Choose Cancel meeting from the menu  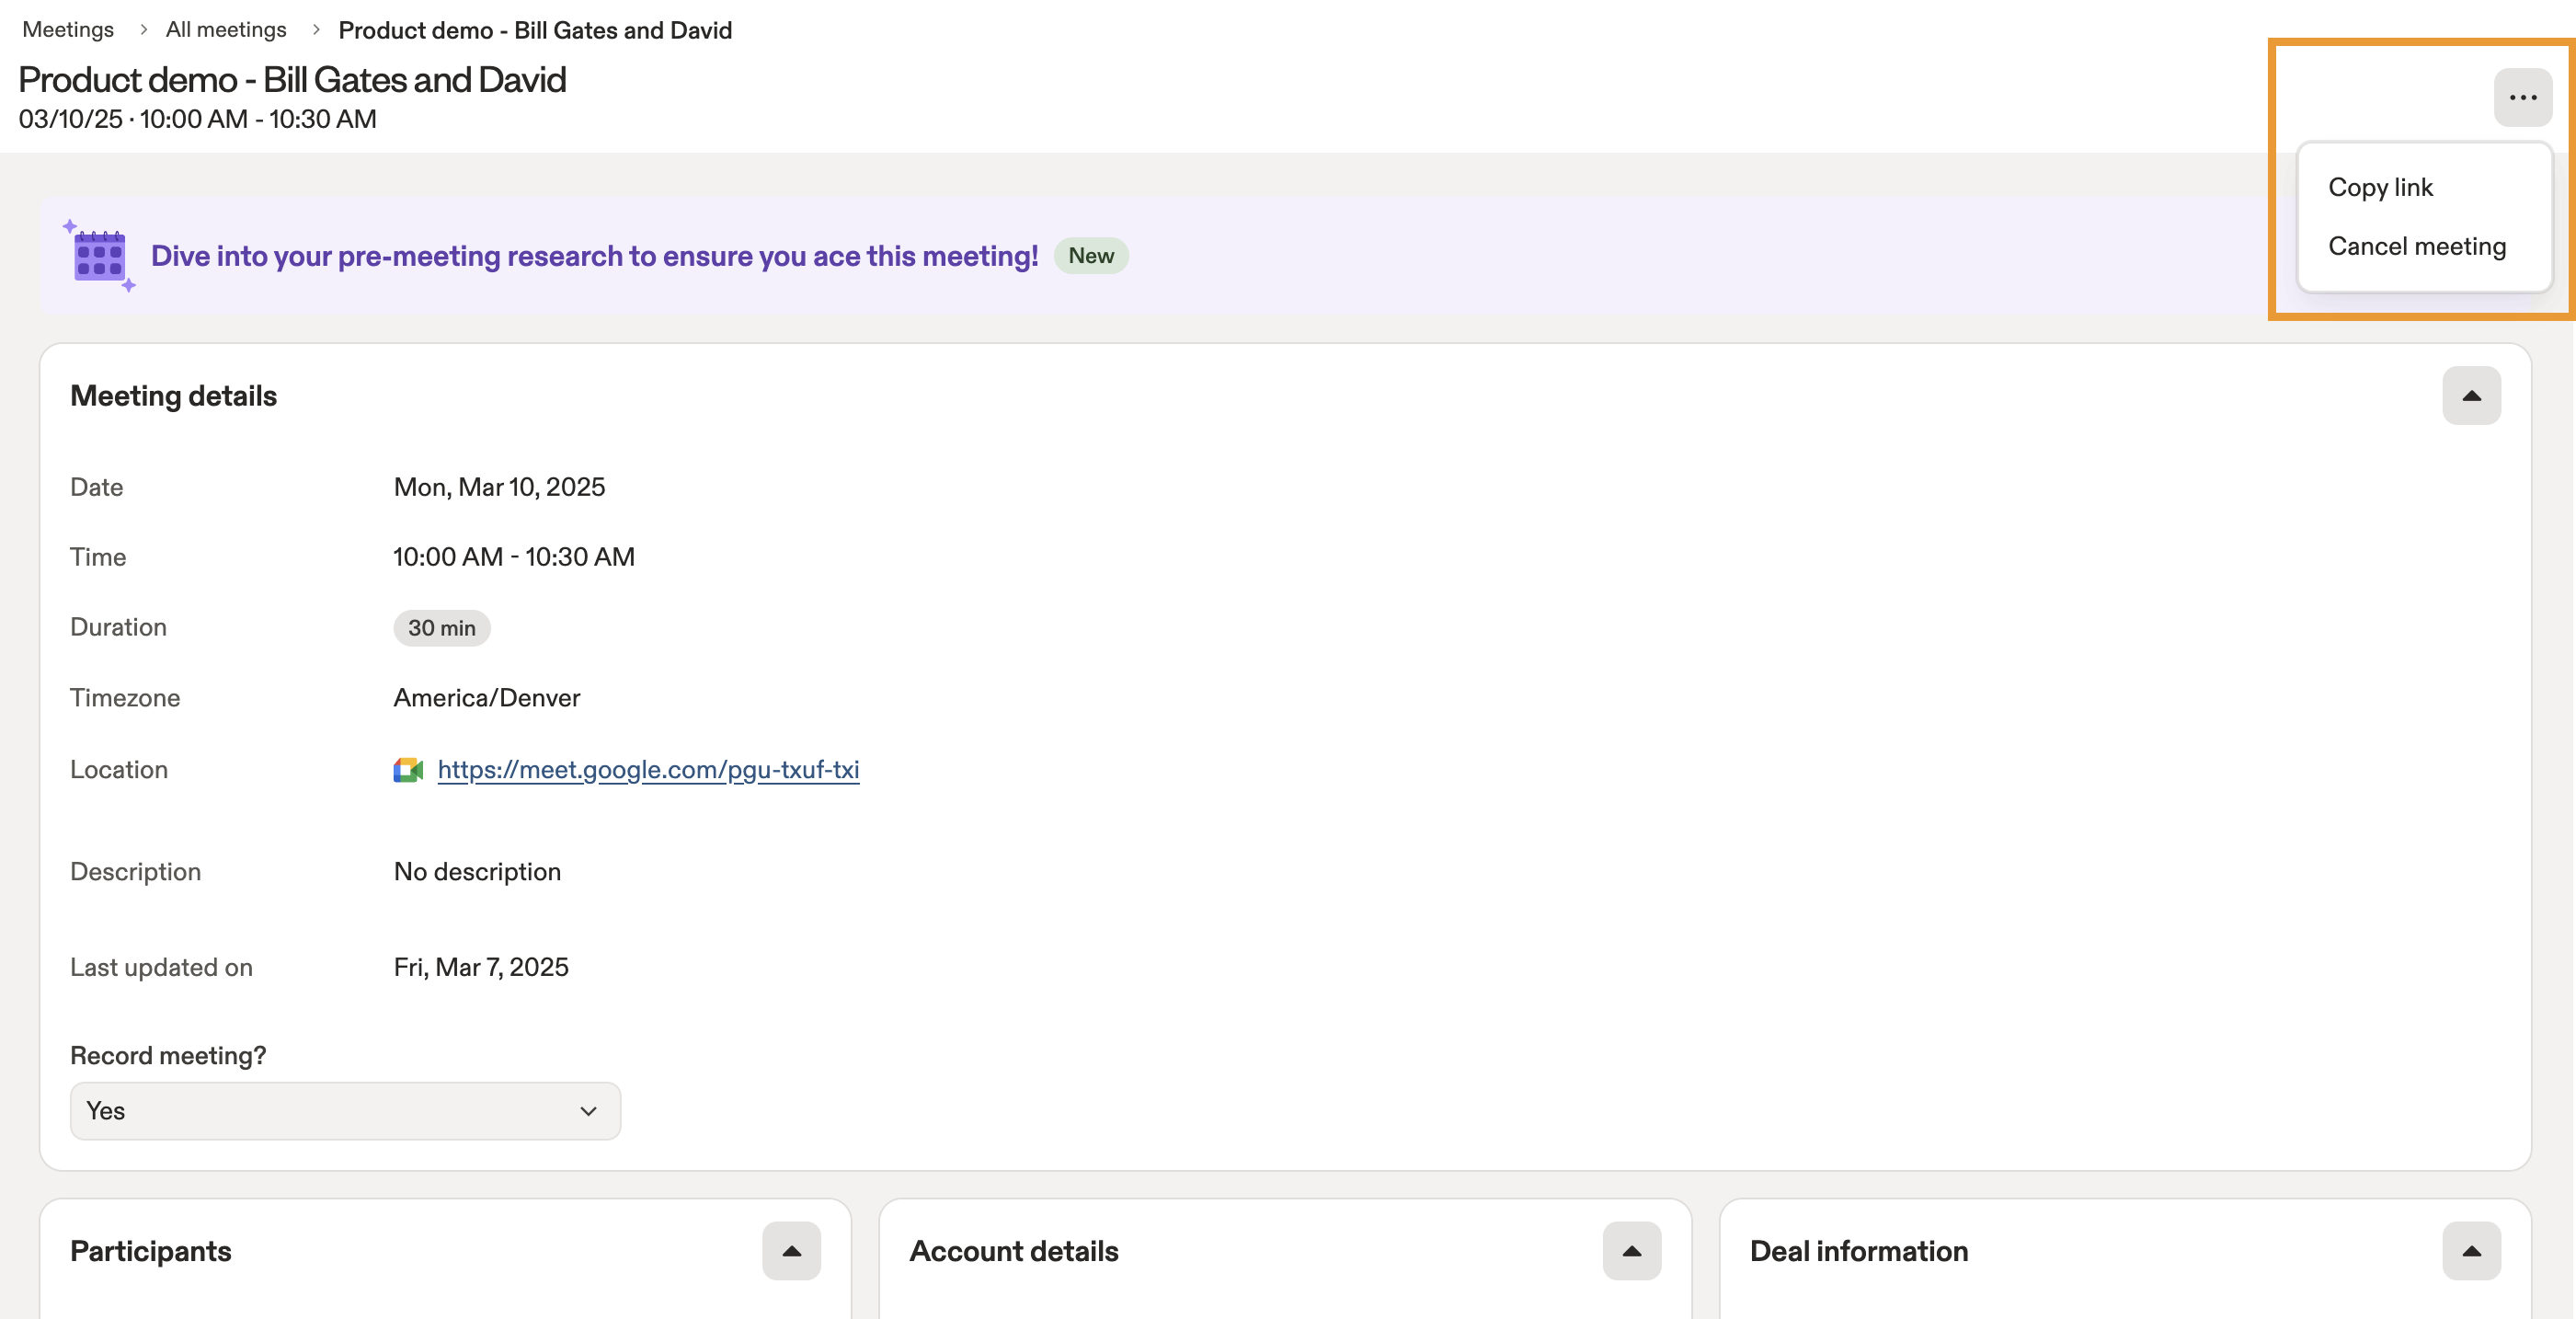2416,247
